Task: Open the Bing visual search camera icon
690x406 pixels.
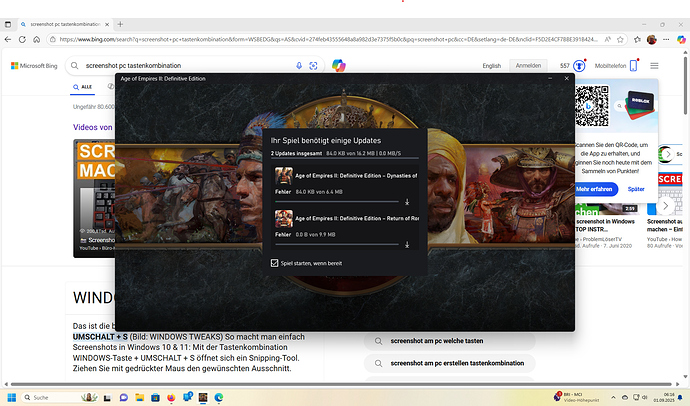Action: [313, 65]
